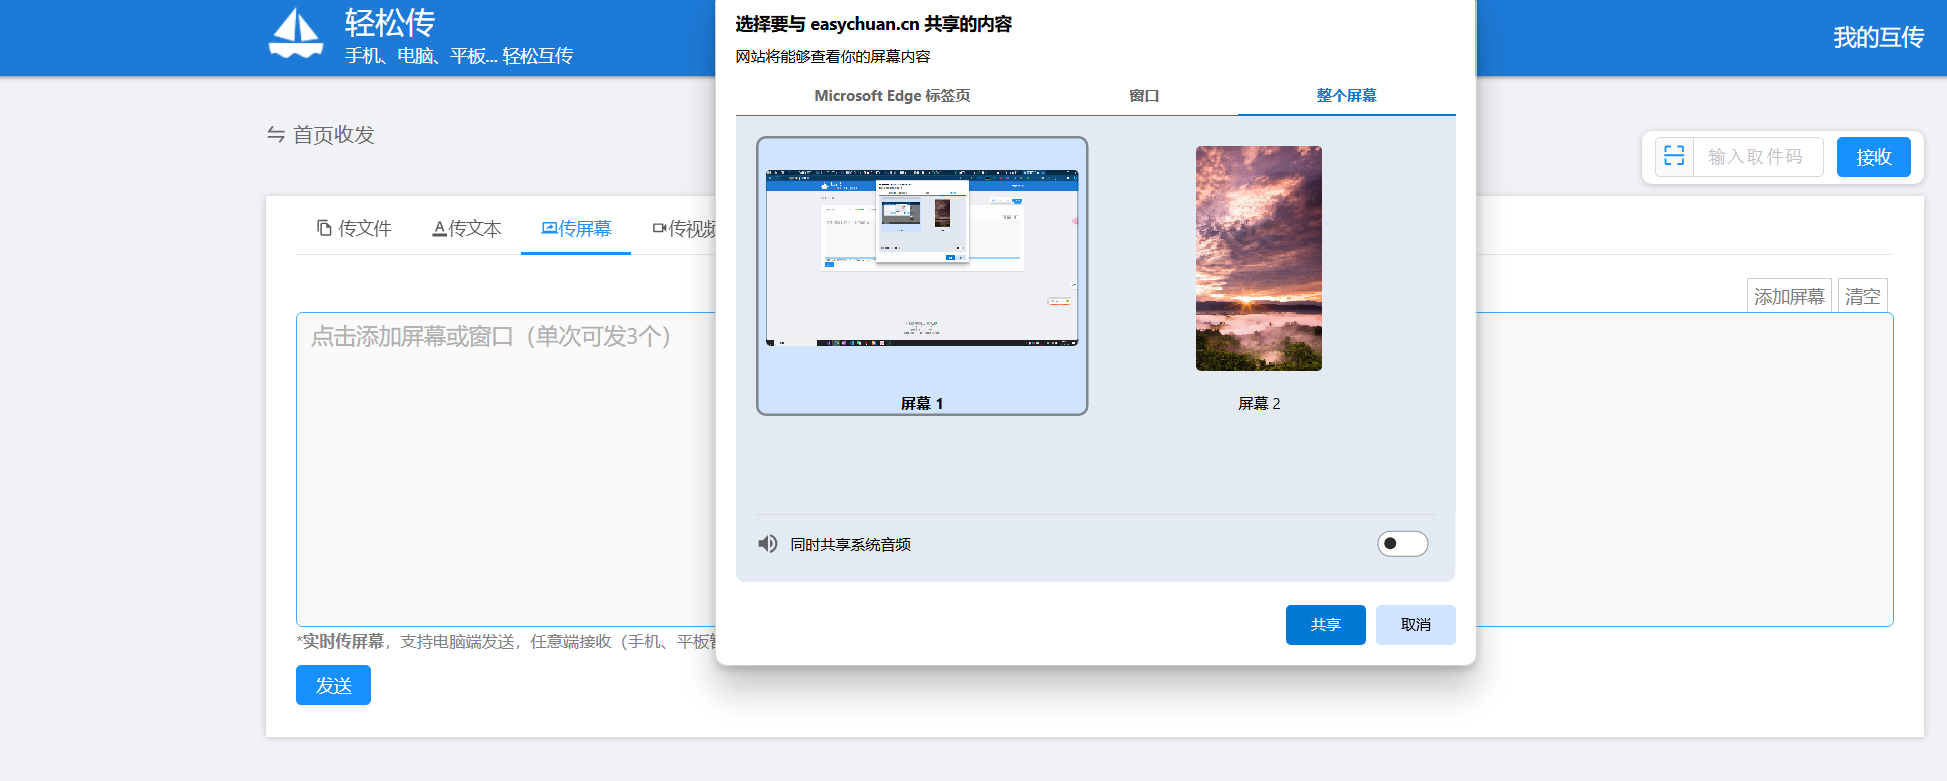1947x781 pixels.
Task: Open the 传文本 tab
Action: [x=467, y=229]
